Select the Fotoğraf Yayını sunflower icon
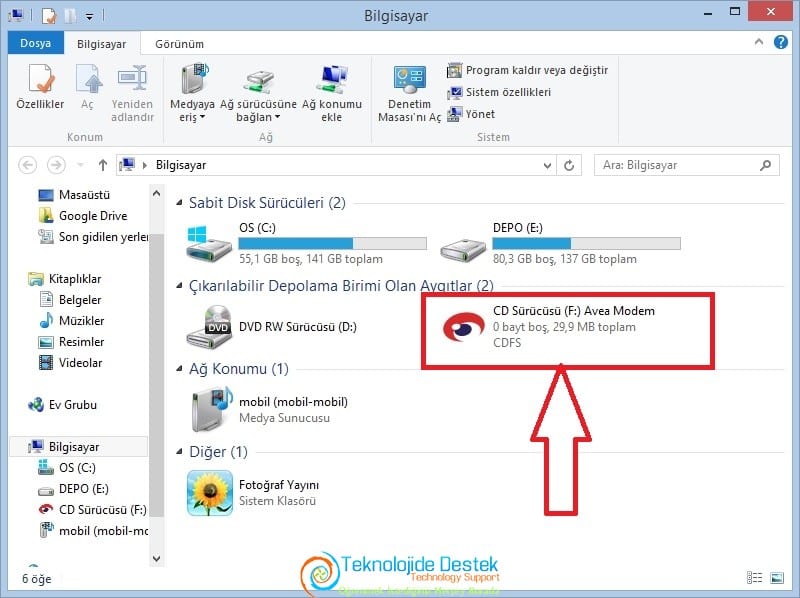Viewport: 800px width, 598px height. [x=210, y=493]
